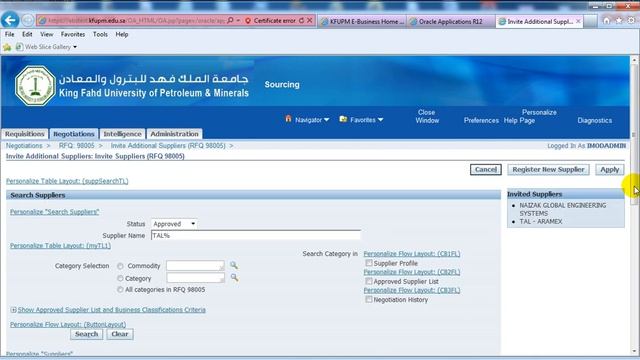Open Personalize Page link
Viewport: 640px width, 360px height.
point(539,116)
